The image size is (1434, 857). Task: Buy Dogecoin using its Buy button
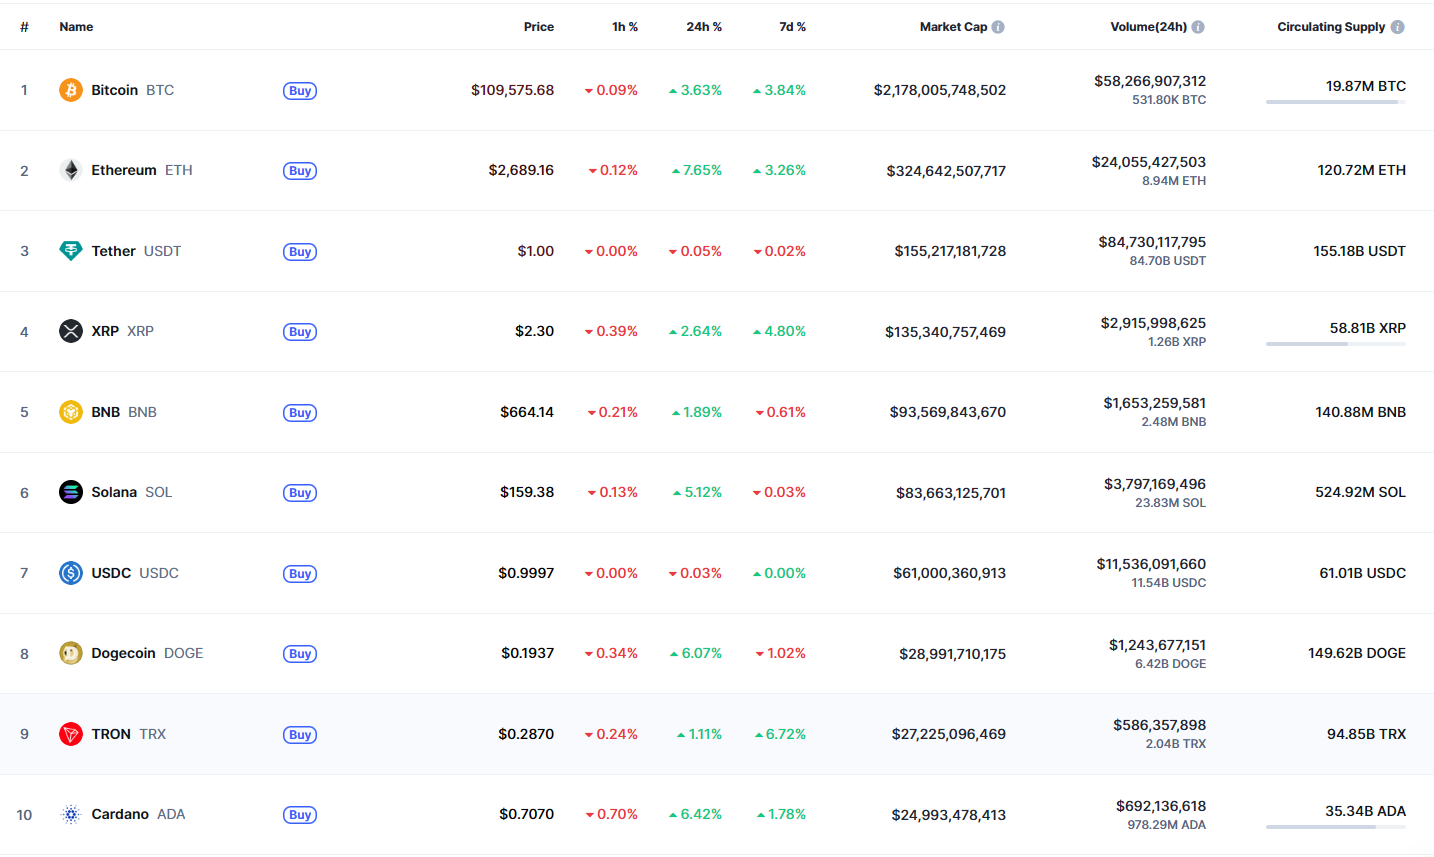[x=300, y=654]
